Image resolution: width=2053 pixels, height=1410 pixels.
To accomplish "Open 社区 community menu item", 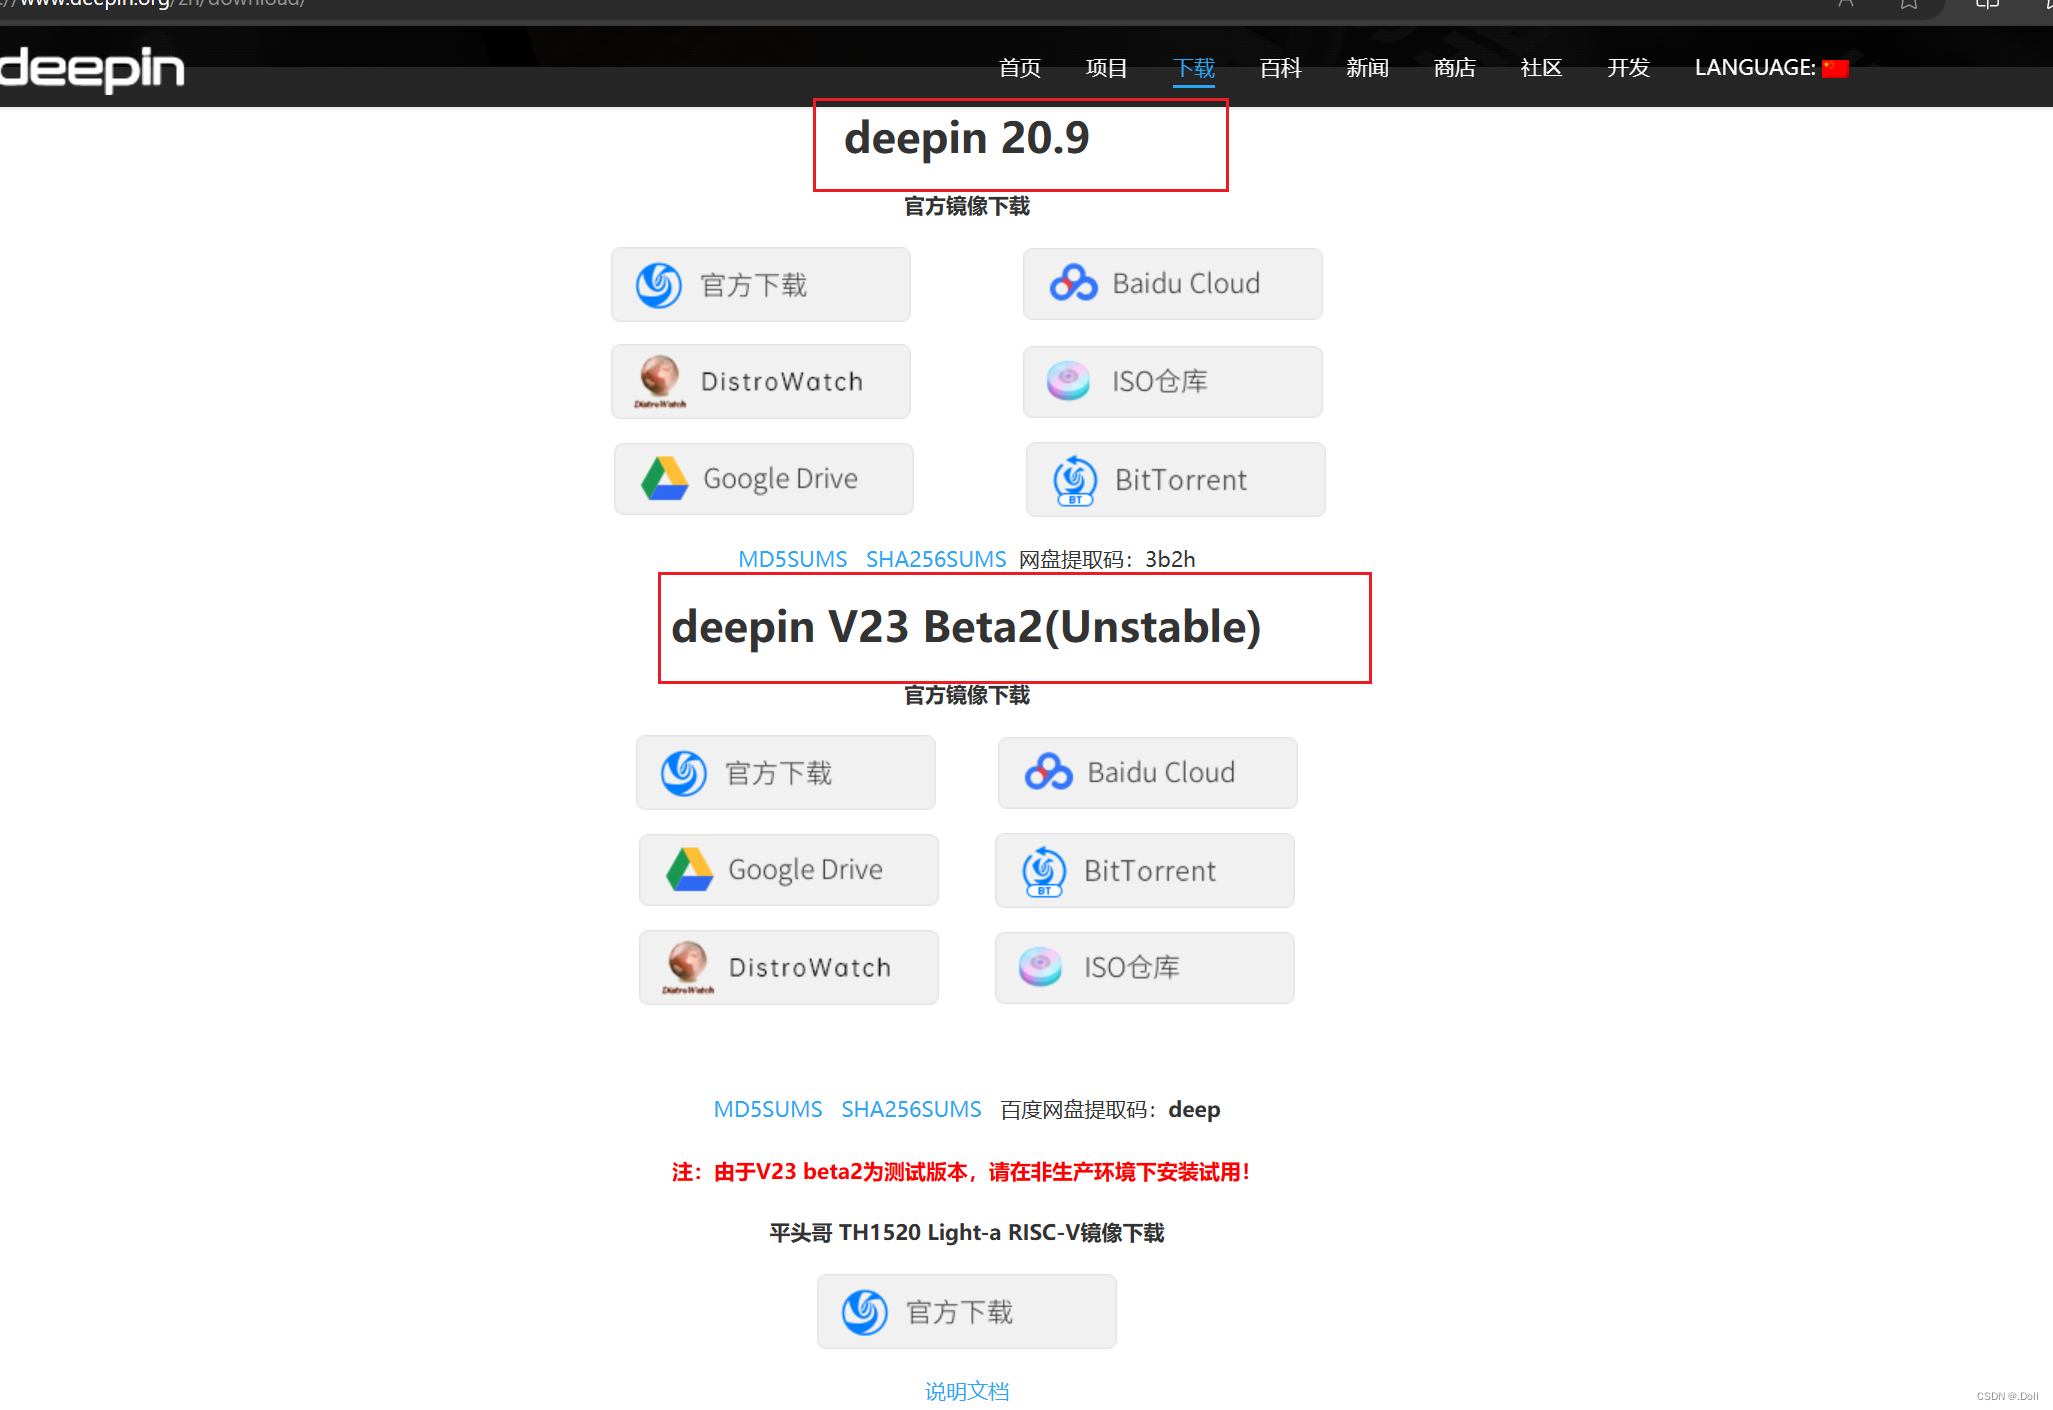I will [x=1541, y=68].
